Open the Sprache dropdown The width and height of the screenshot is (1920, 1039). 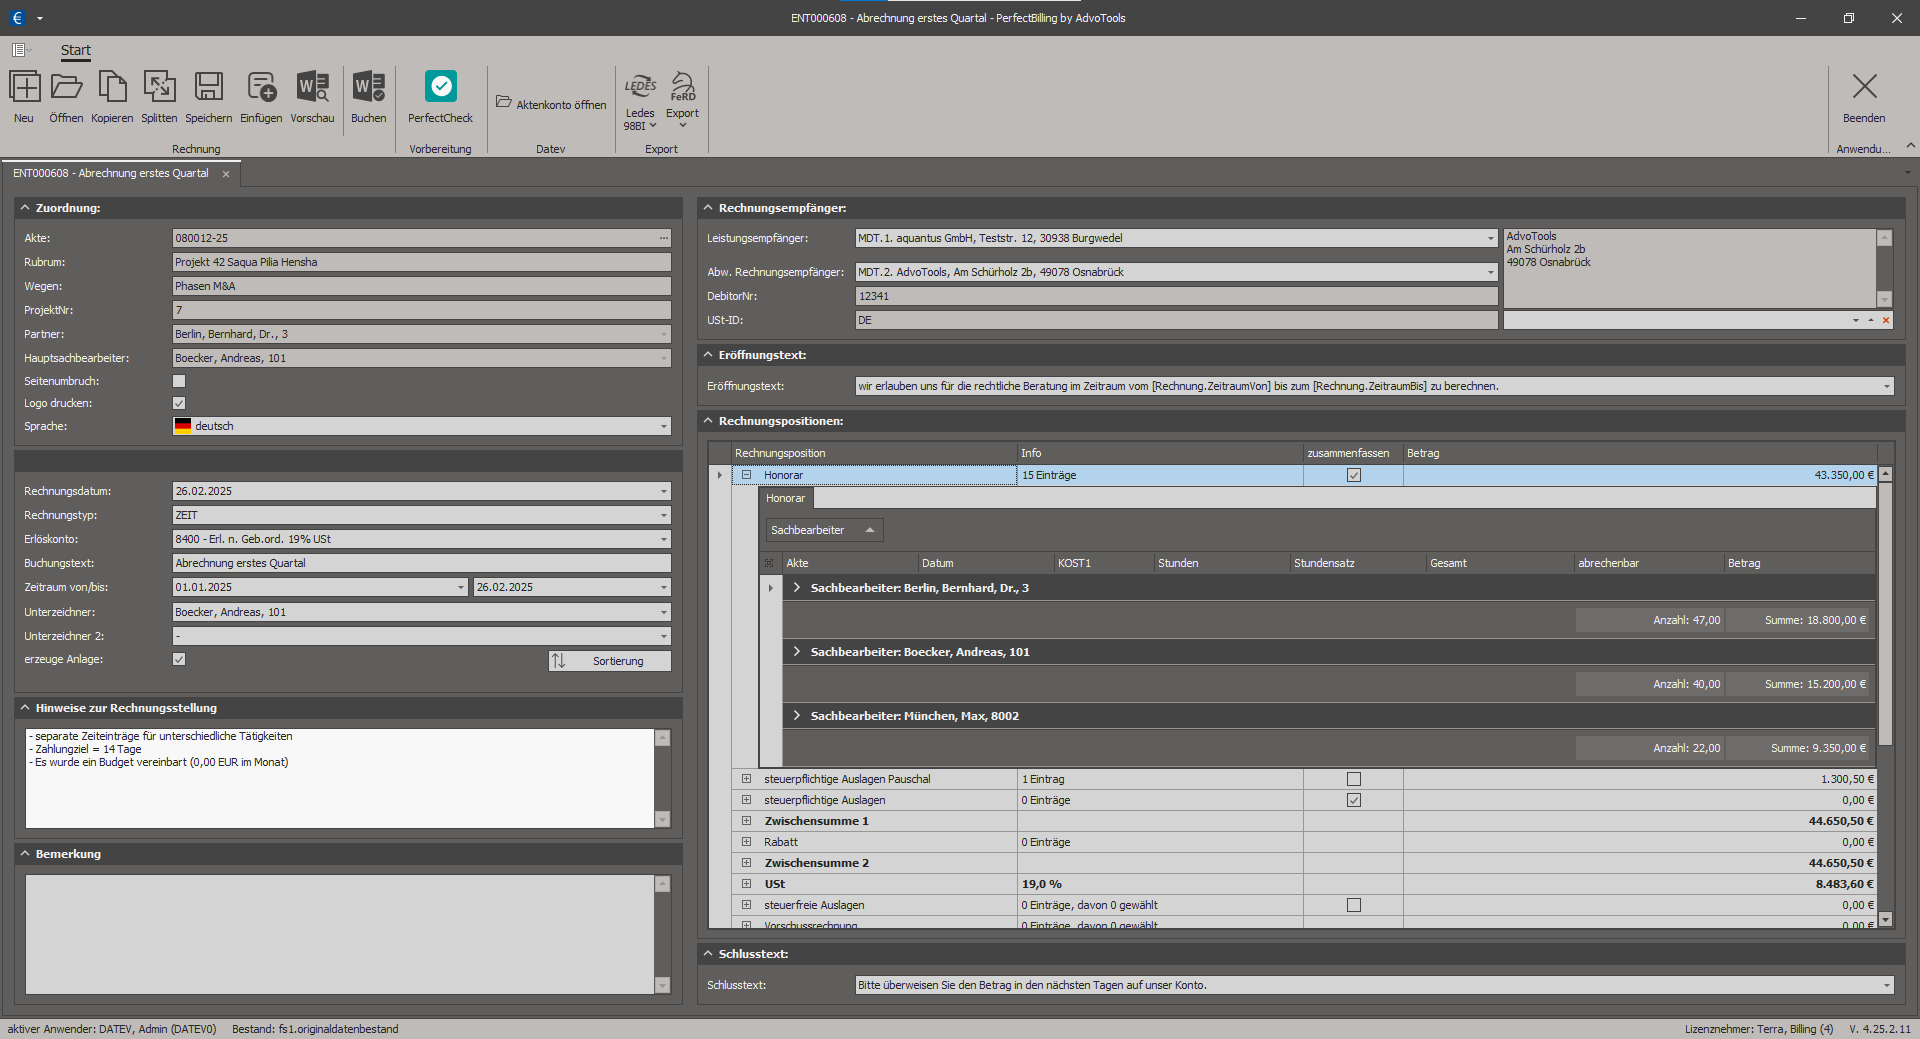[663, 427]
